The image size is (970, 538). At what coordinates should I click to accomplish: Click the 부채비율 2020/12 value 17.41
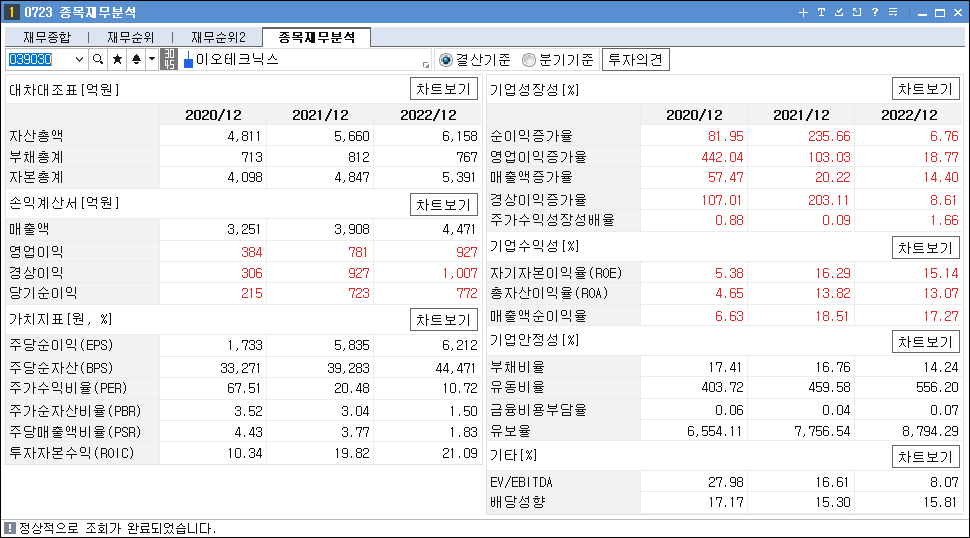(x=725, y=367)
